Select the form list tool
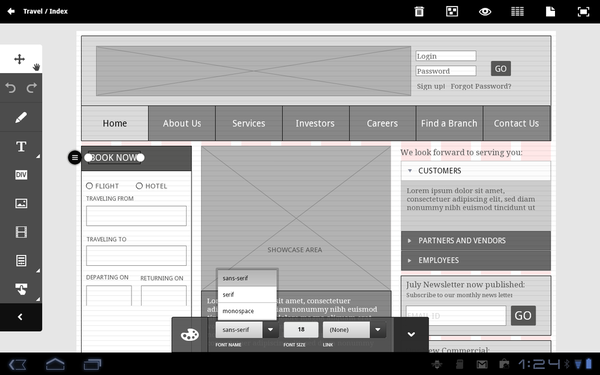Viewport: 600px width, 375px height. click(x=21, y=261)
